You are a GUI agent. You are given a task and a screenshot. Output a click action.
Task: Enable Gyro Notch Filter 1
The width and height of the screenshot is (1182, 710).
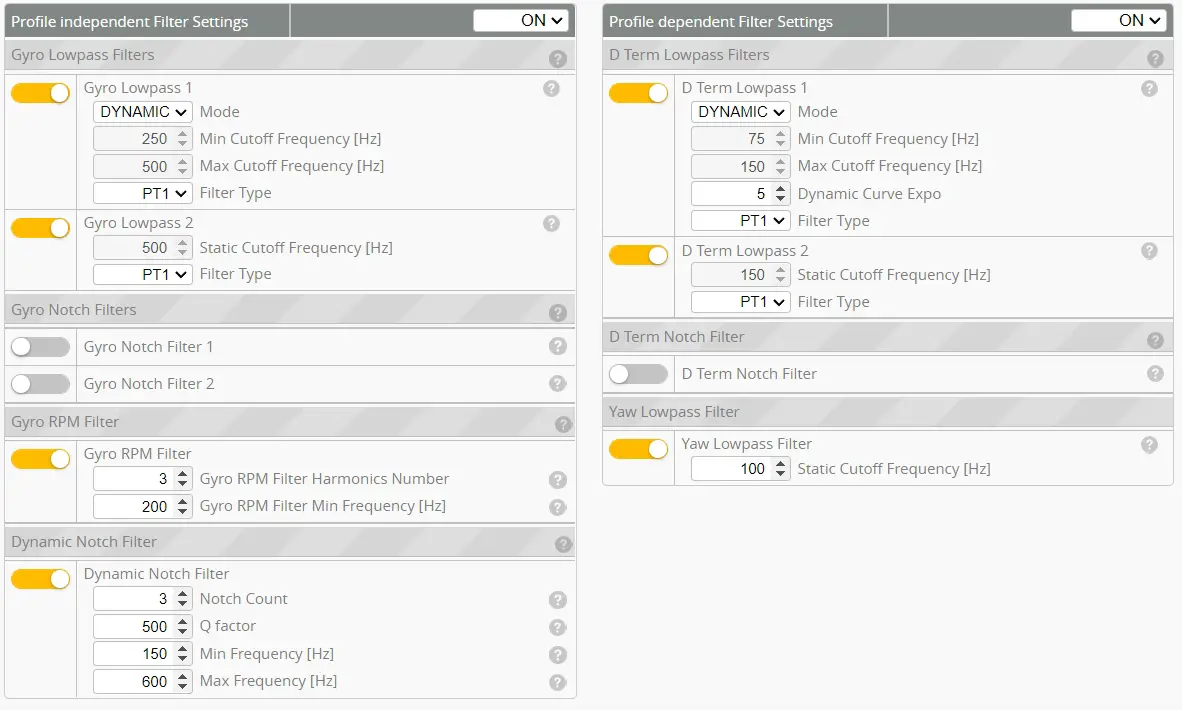pyautogui.click(x=41, y=347)
